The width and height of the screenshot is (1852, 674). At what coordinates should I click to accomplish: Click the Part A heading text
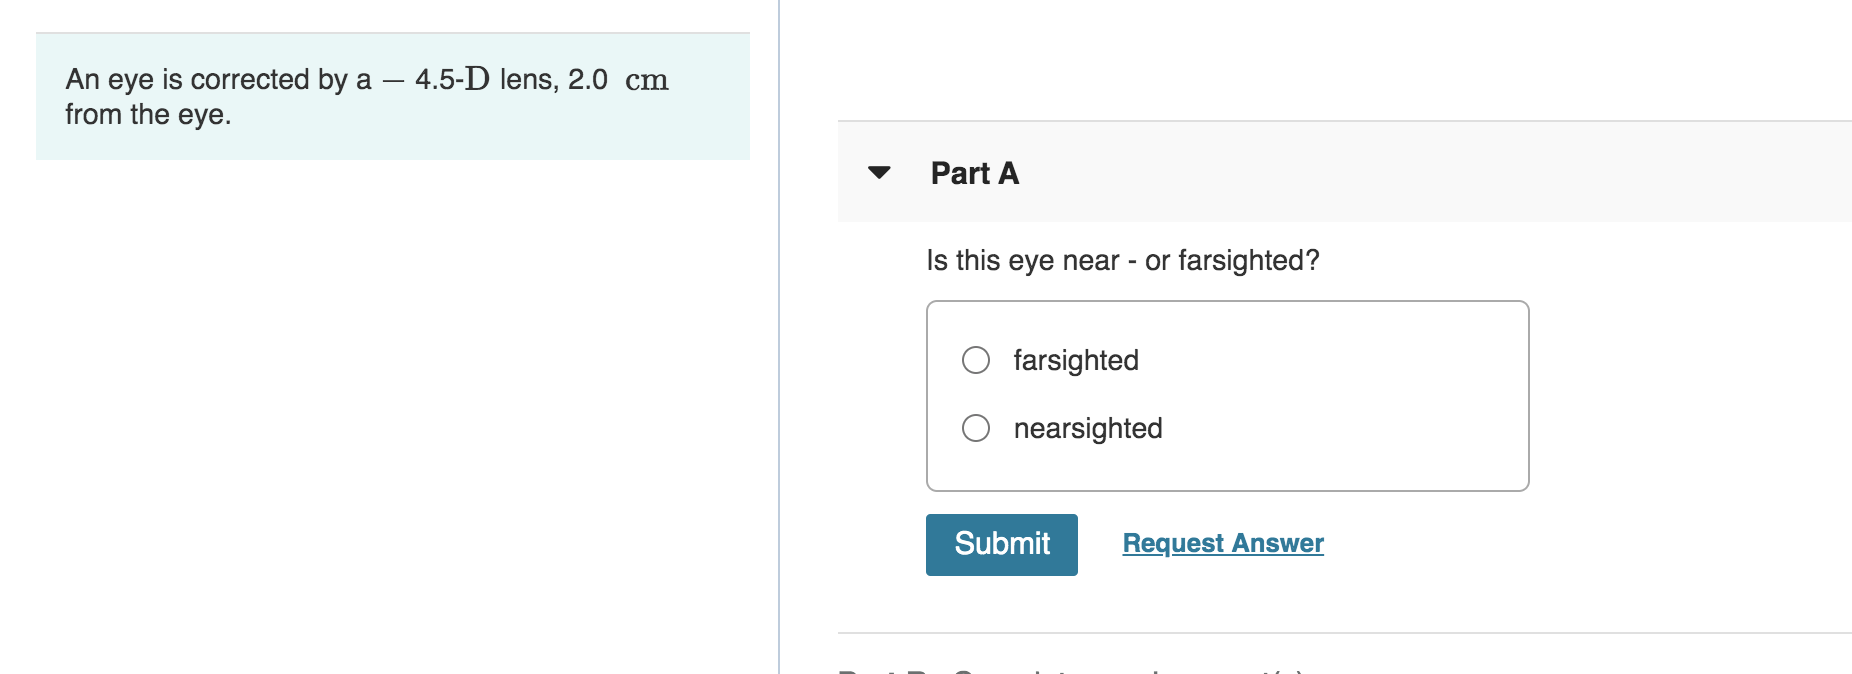click(974, 173)
